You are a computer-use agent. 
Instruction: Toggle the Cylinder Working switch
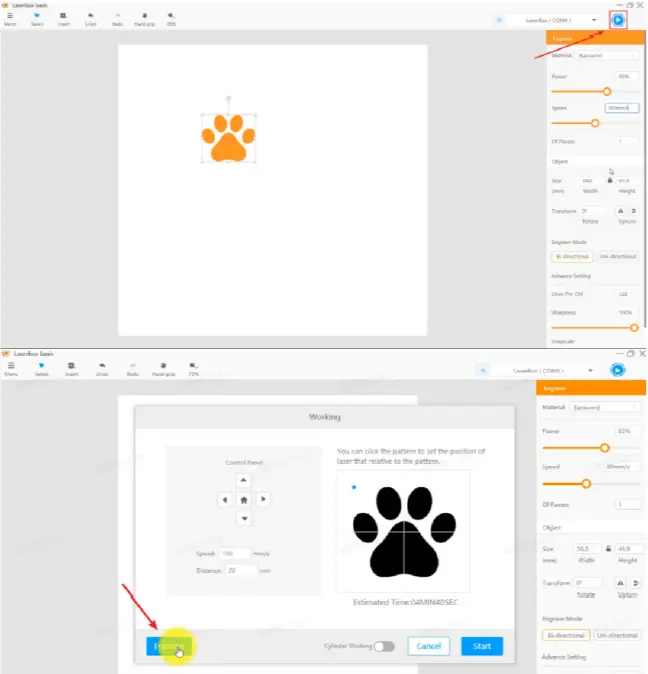(384, 646)
